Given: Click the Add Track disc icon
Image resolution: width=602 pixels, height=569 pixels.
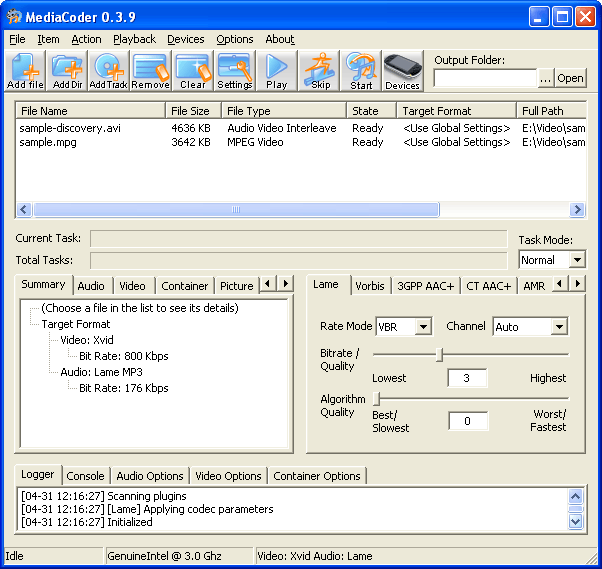Looking at the screenshot, I should coord(109,71).
